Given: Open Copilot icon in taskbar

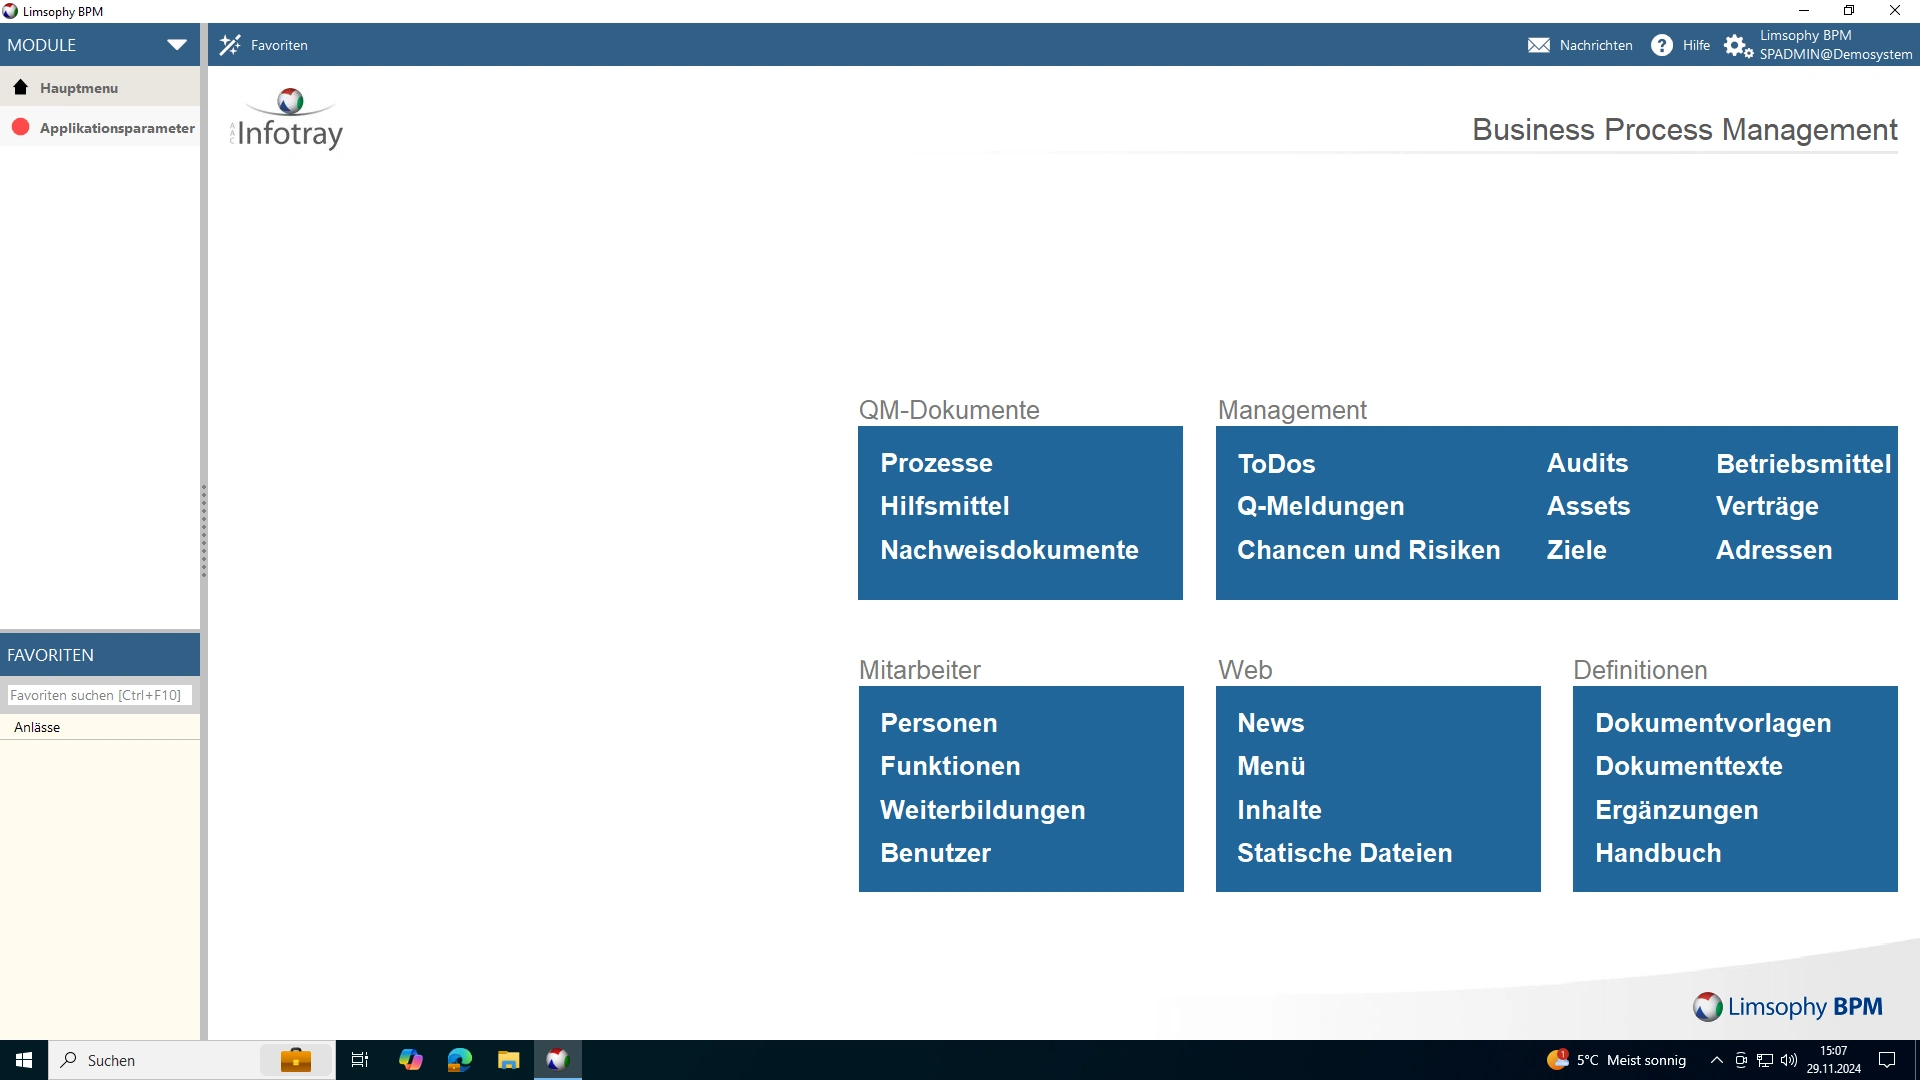Looking at the screenshot, I should click(x=411, y=1060).
